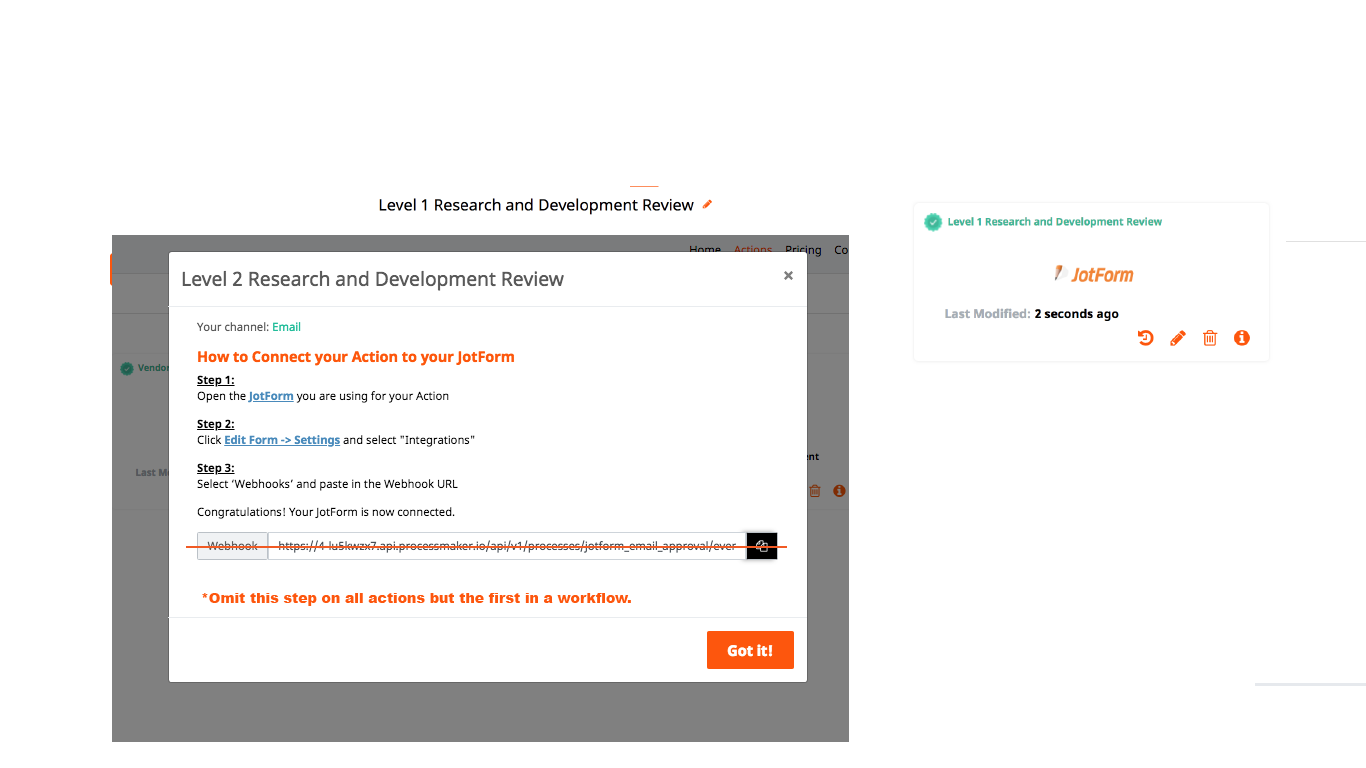Click the pencil edit icon on Level 1 card
1366x768 pixels.
[x=1177, y=338]
